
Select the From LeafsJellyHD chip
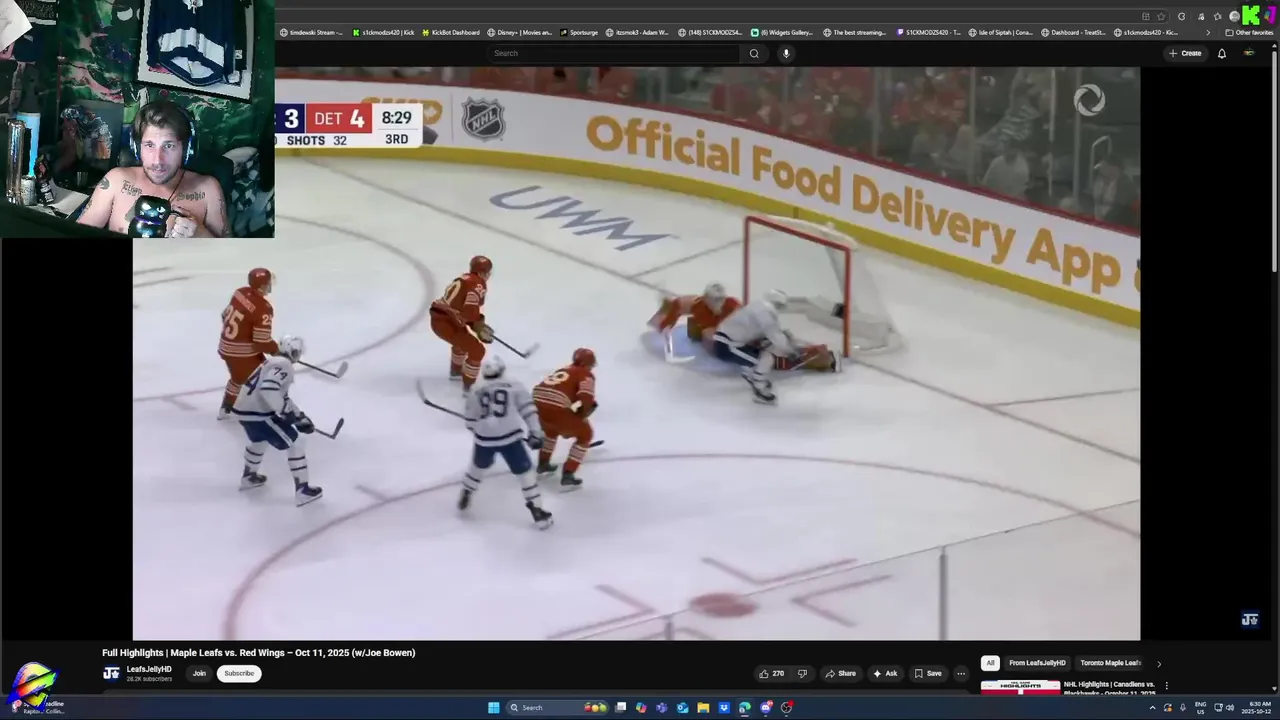[1037, 663]
